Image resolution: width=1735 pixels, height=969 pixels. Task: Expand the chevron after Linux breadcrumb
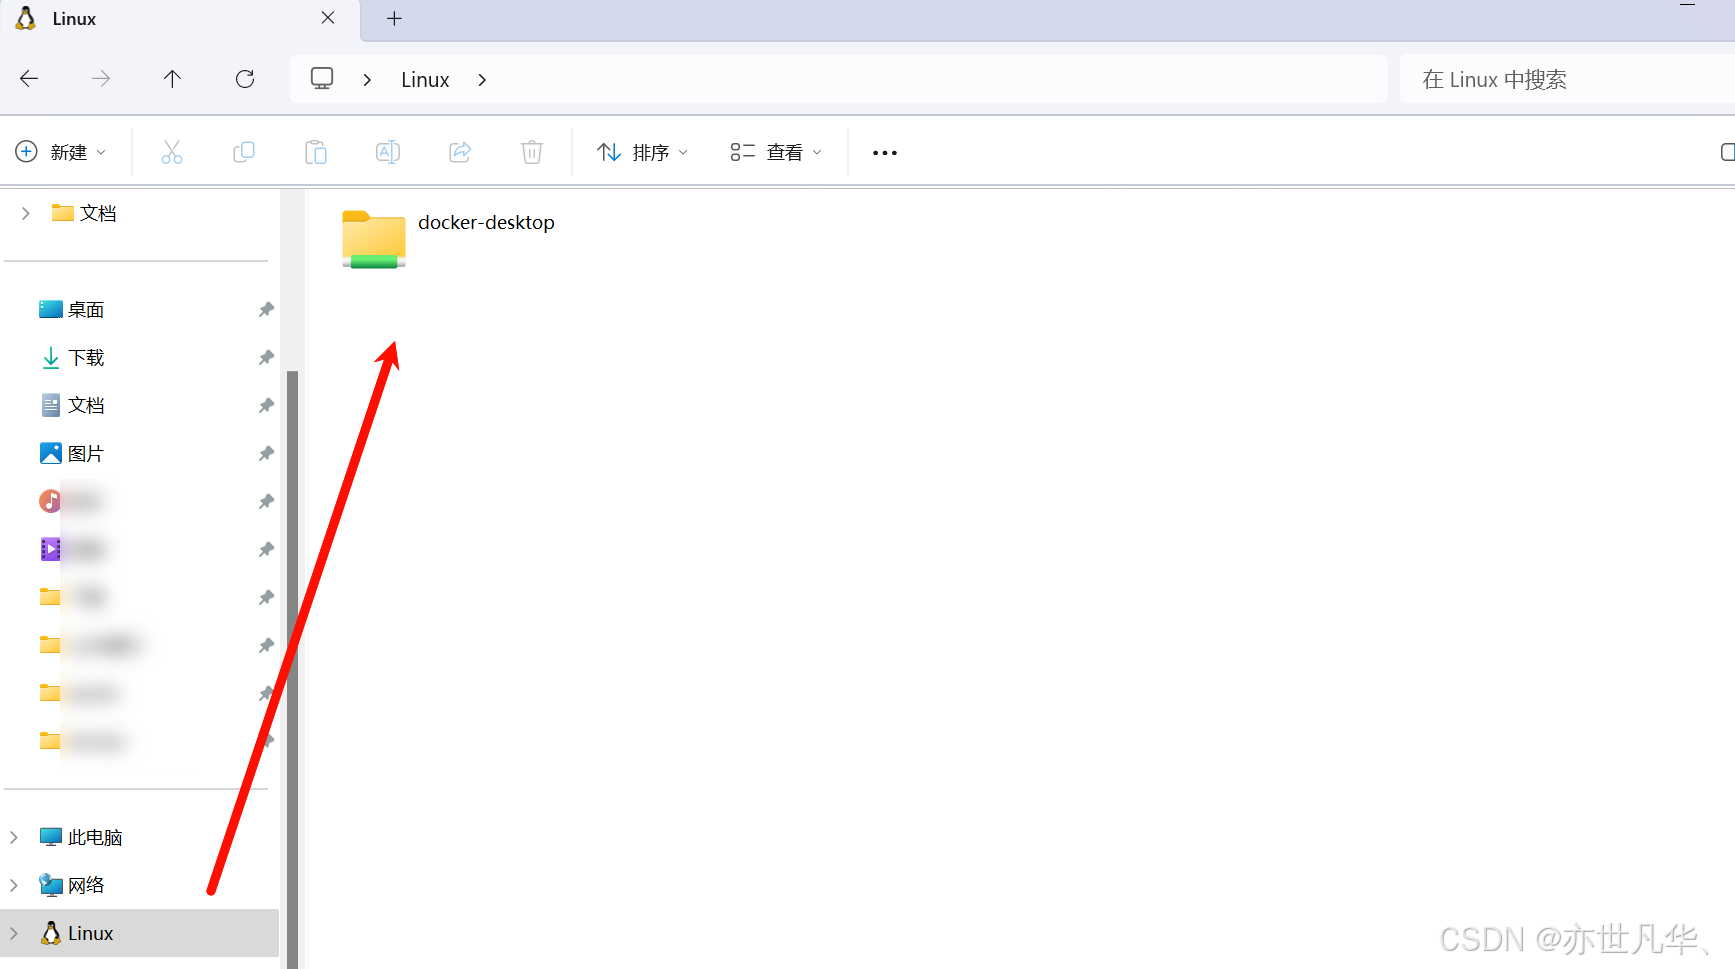point(482,80)
